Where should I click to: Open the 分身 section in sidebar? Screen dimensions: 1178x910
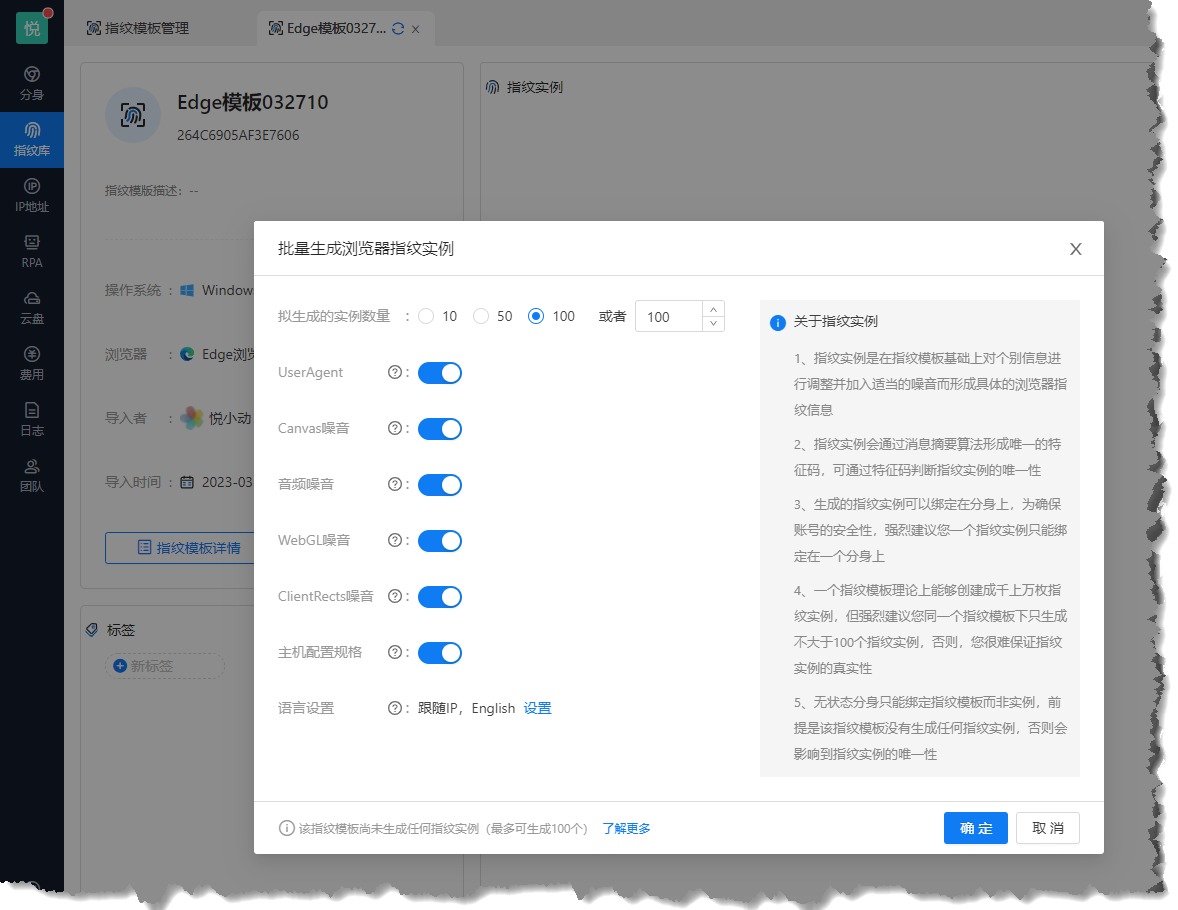tap(32, 83)
